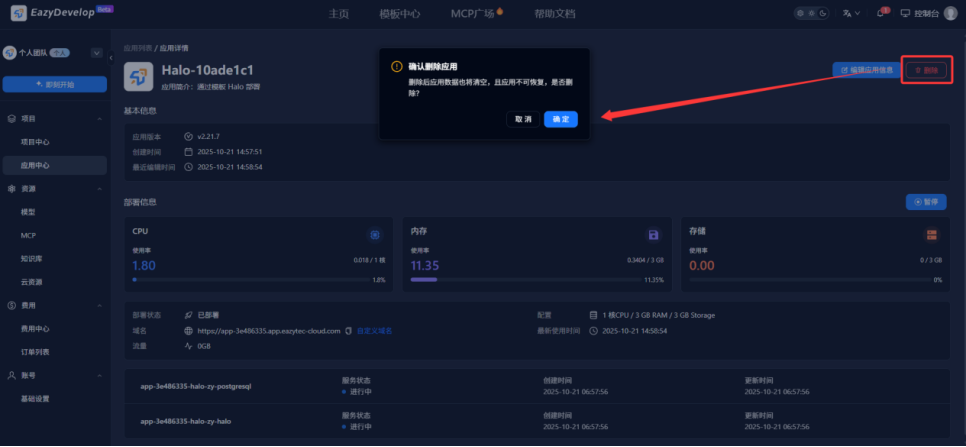Screen dimensions: 966x447
Task: Click the config icon beside 1 核CPU
Action: pos(593,315)
